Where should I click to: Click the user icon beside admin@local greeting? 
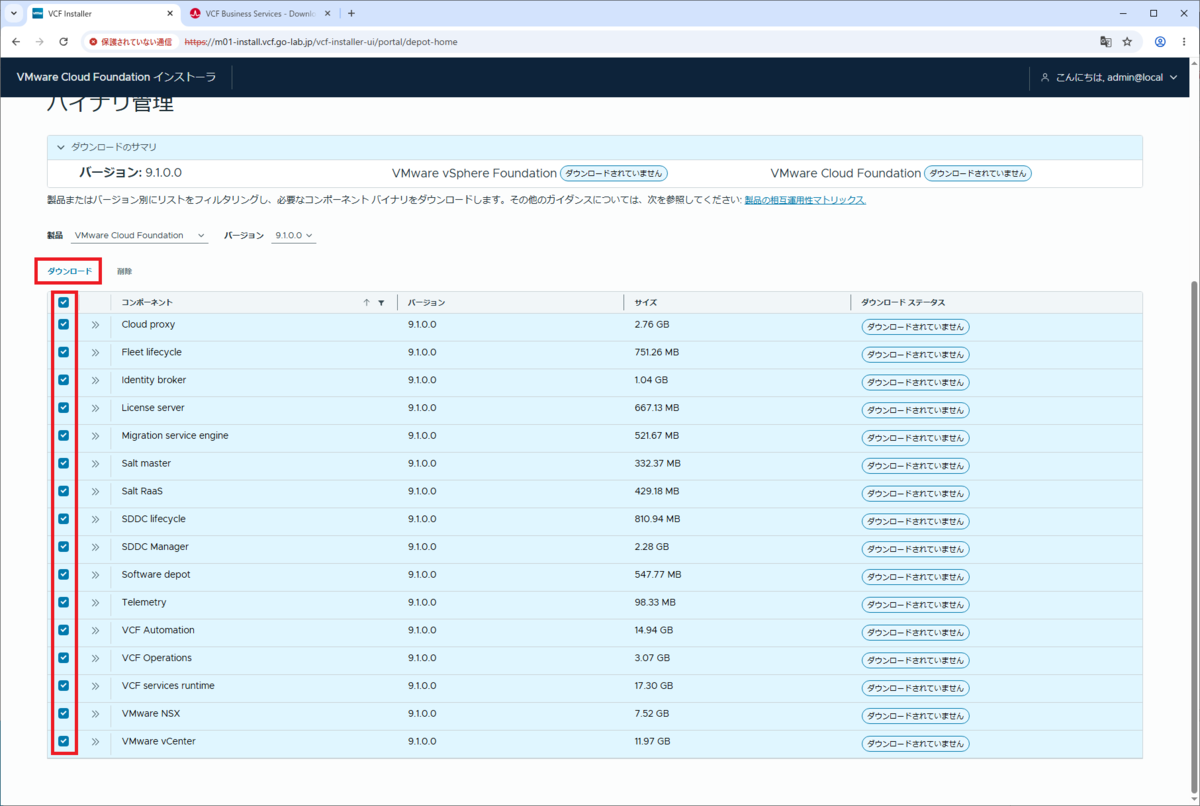[1045, 77]
